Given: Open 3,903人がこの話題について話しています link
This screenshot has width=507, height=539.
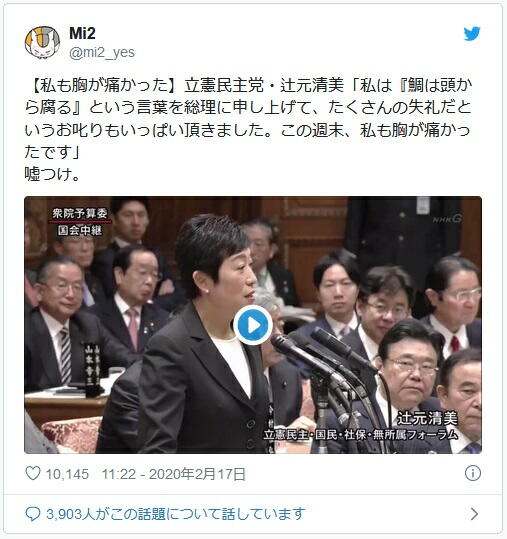Looking at the screenshot, I should (x=176, y=514).
